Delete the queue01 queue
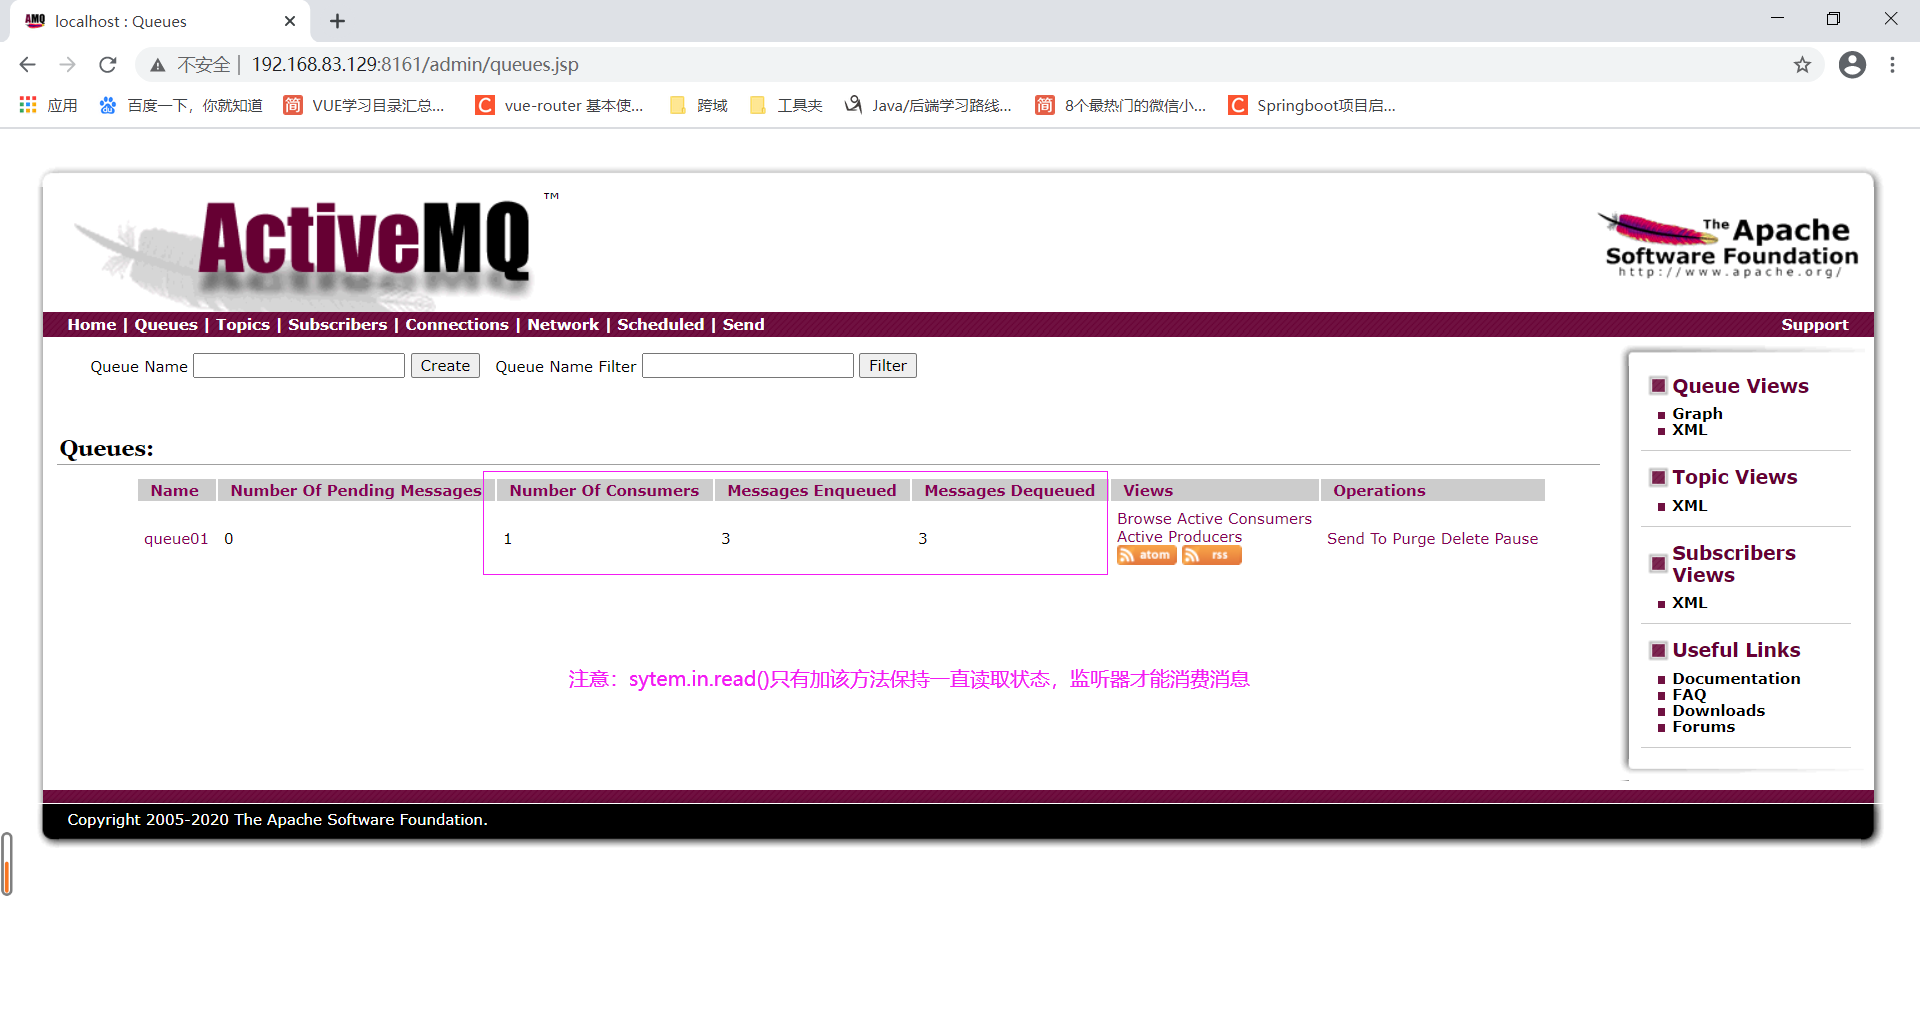Screen dimensions: 1920x1030 pos(1464,539)
